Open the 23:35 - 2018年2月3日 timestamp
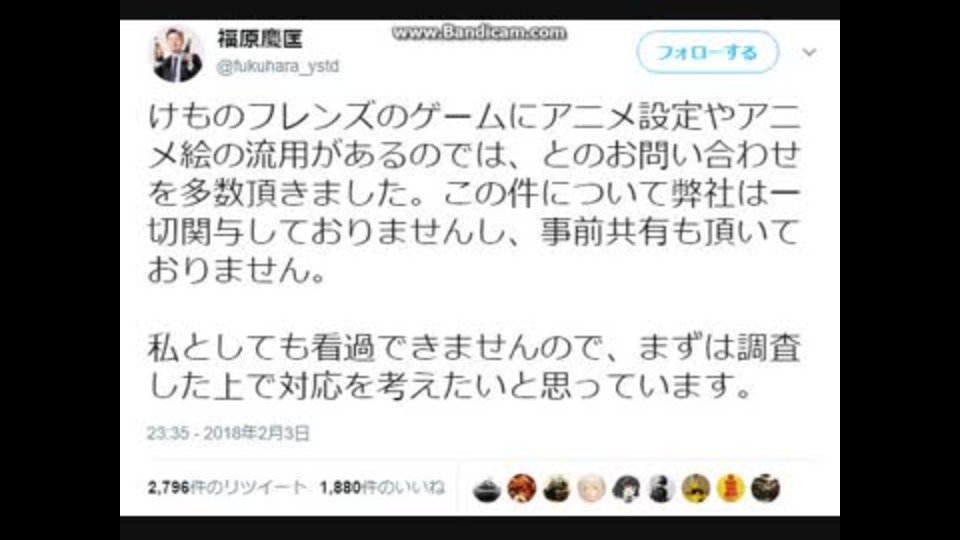The height and width of the screenshot is (540, 960). (x=228, y=433)
